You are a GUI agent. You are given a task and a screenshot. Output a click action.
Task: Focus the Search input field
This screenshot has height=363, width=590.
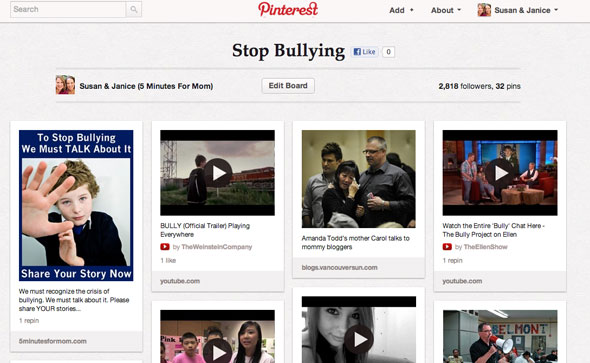[x=68, y=9]
